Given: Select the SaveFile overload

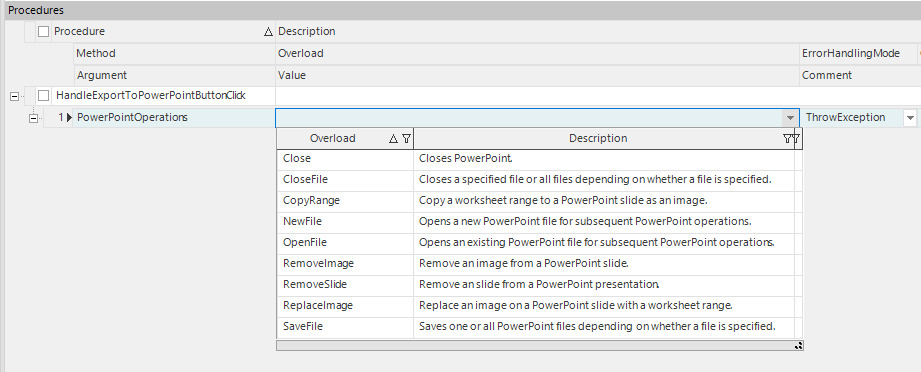Looking at the screenshot, I should 345,326.
